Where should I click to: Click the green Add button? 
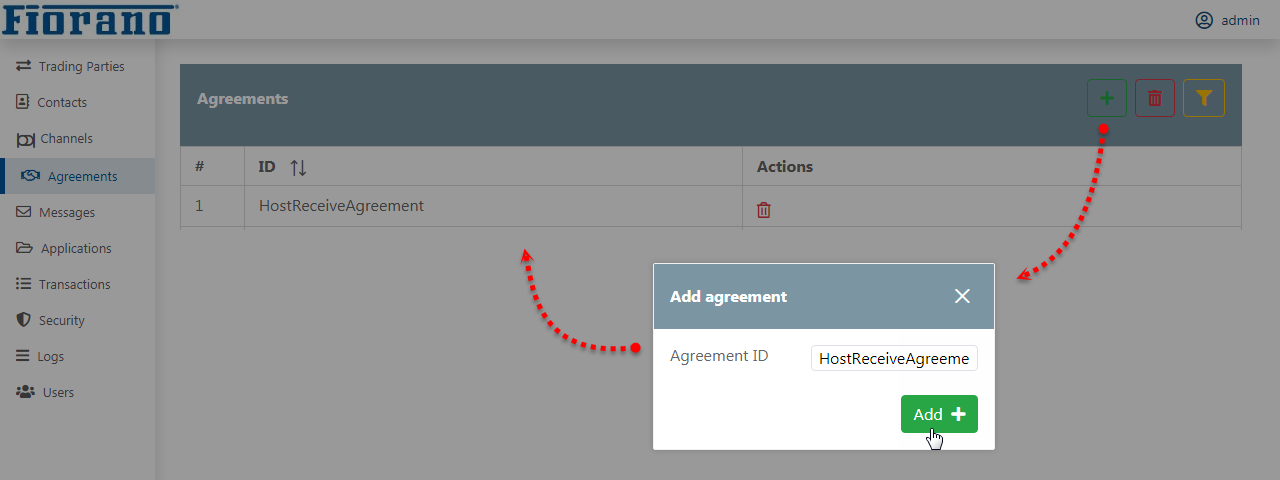(x=939, y=414)
